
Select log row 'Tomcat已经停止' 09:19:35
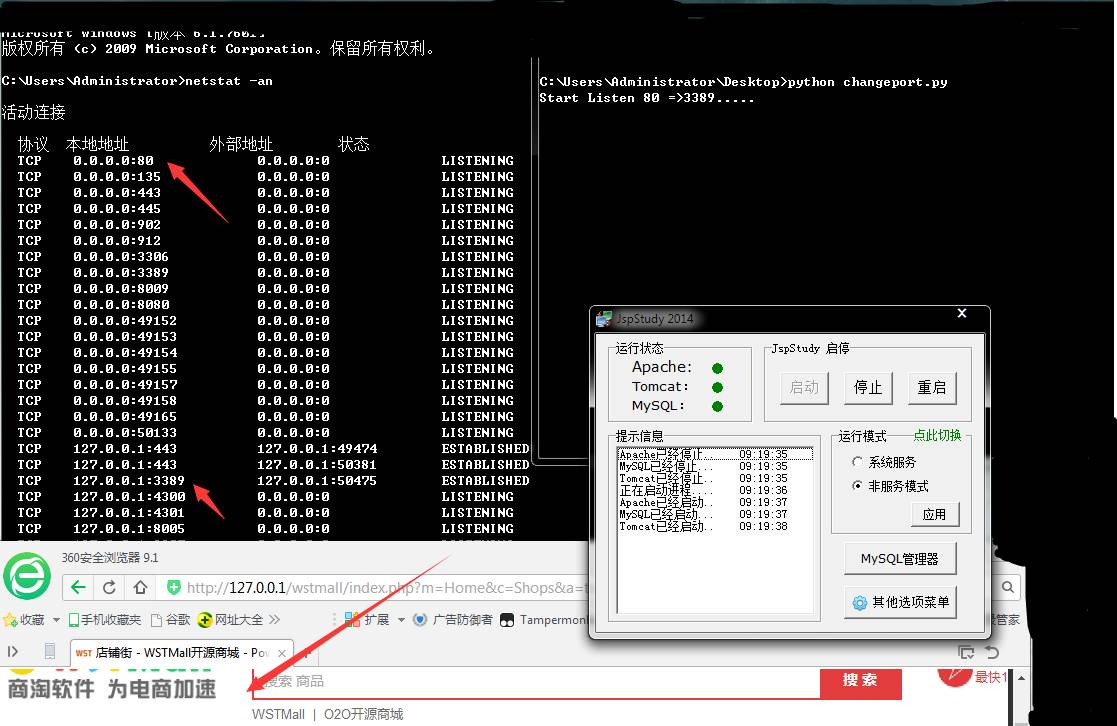pos(715,479)
